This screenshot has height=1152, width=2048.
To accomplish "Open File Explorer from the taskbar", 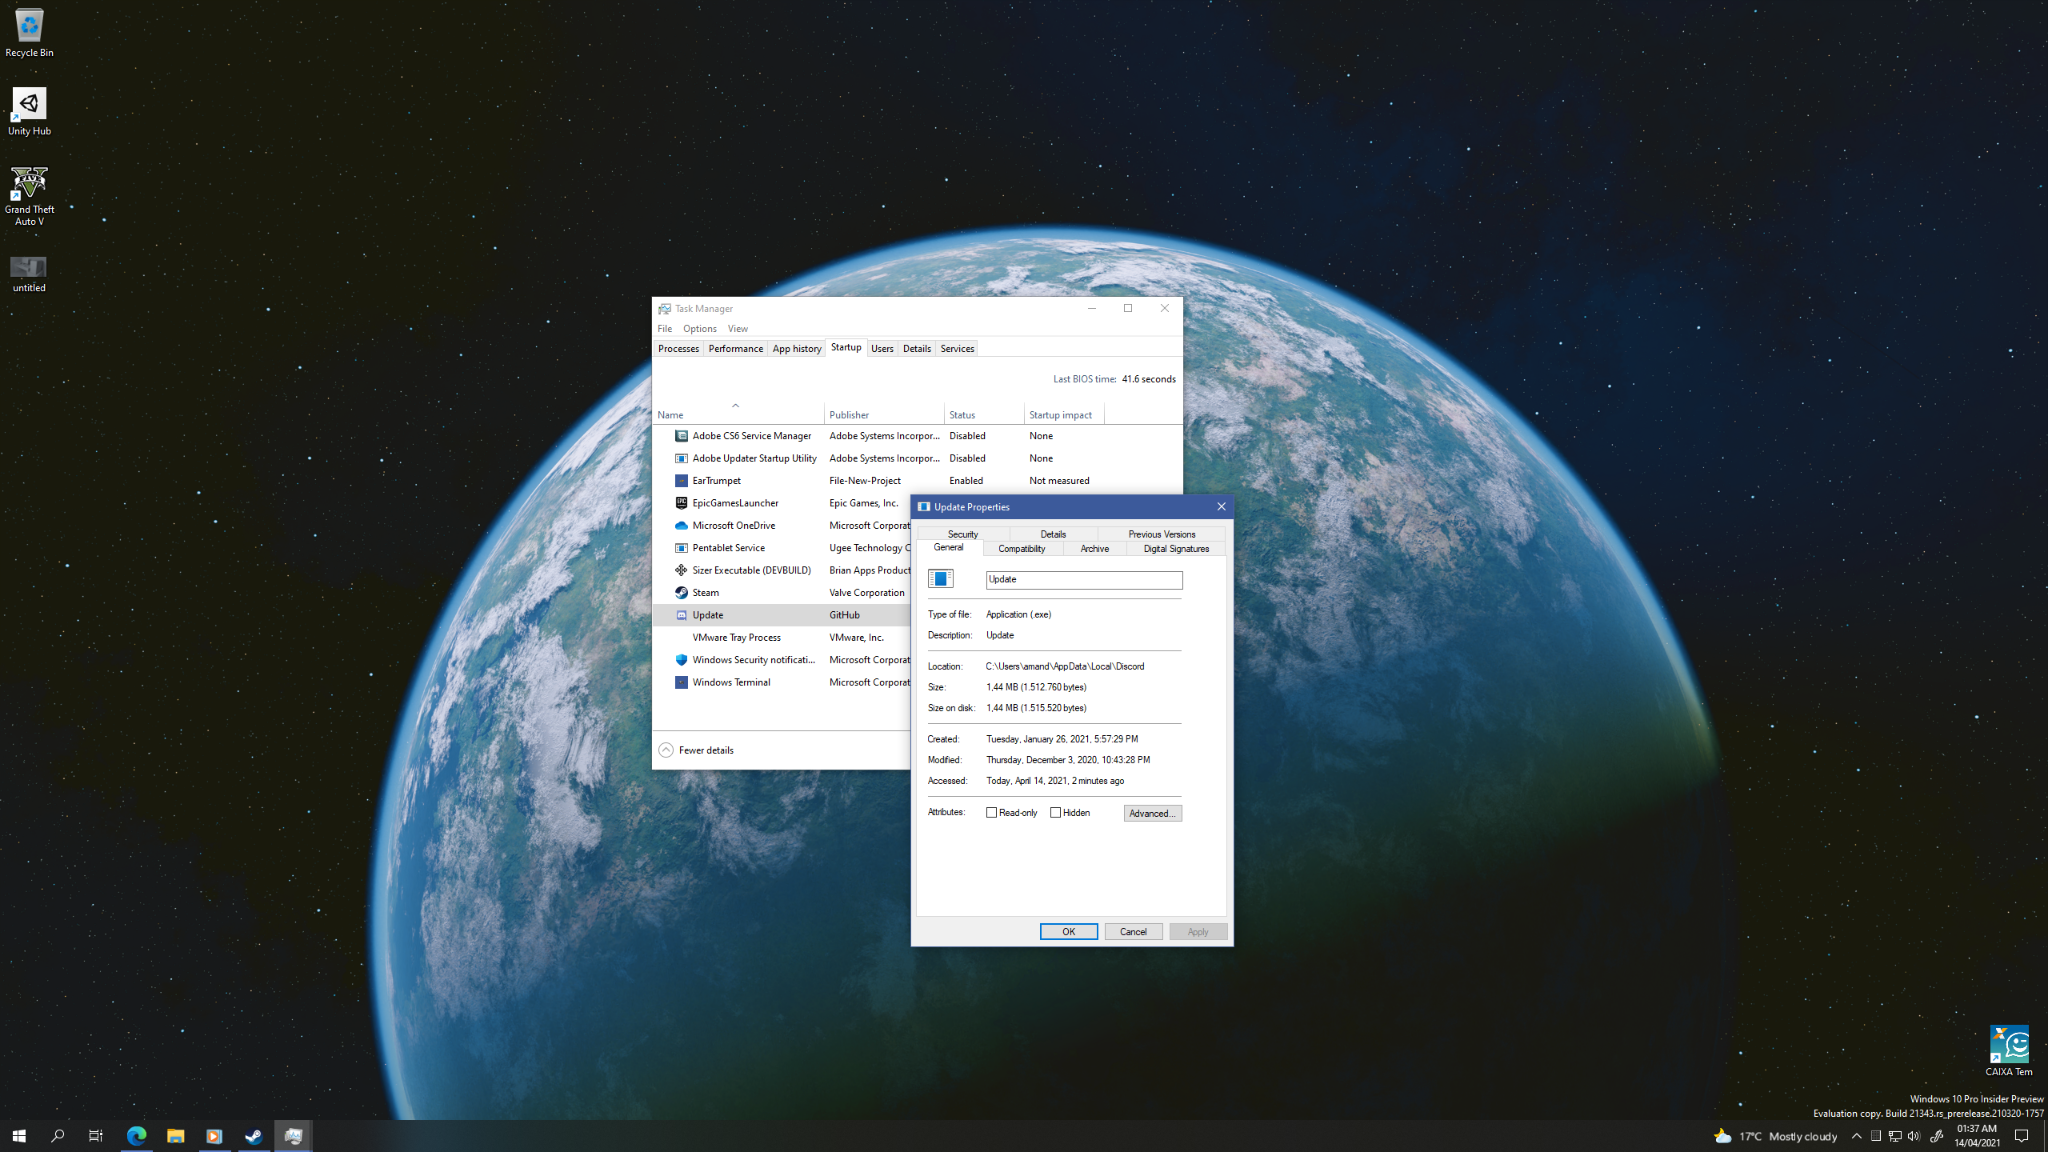I will (175, 1136).
